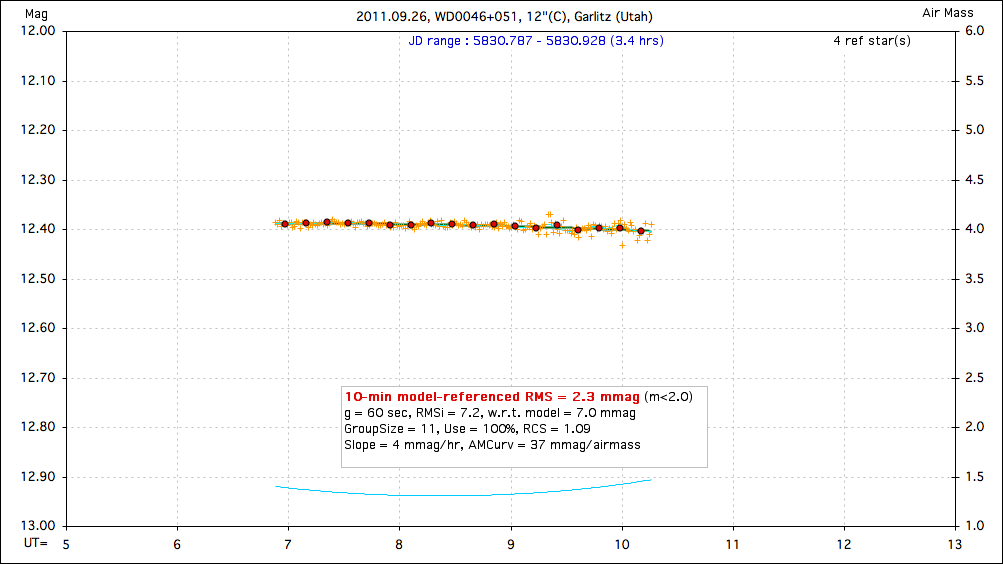Click the blue JD range text
Image resolution: width=1003 pixels, height=564 pixels.
pyautogui.click(x=536, y=41)
